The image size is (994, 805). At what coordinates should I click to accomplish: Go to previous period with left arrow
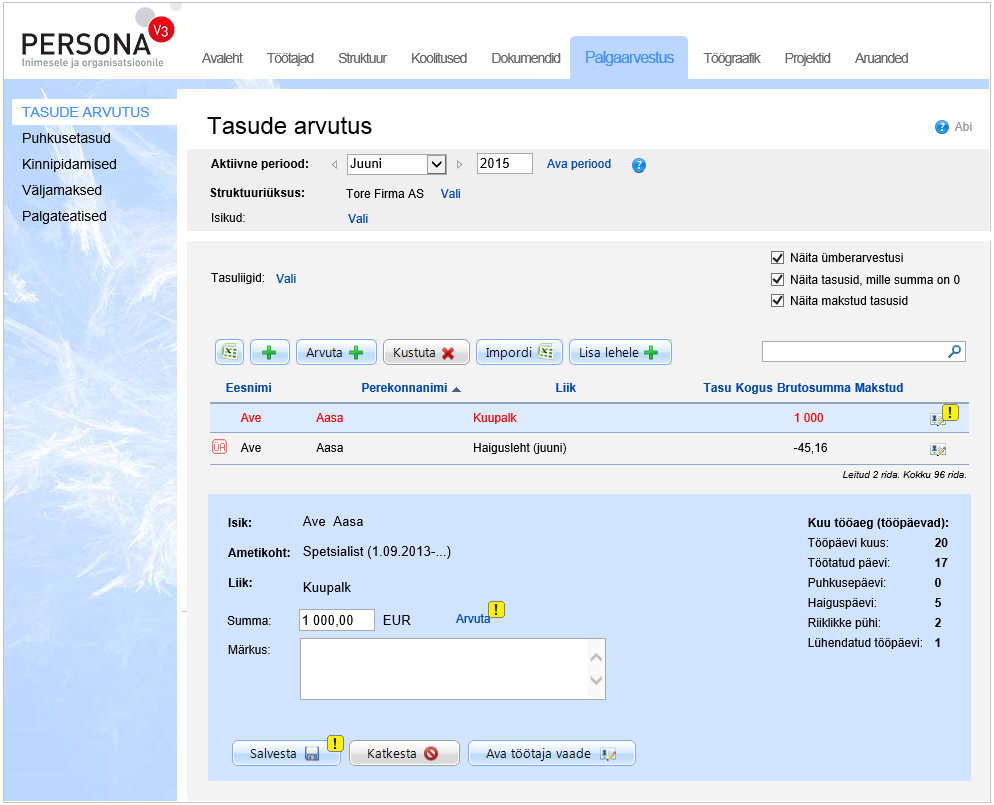(334, 164)
